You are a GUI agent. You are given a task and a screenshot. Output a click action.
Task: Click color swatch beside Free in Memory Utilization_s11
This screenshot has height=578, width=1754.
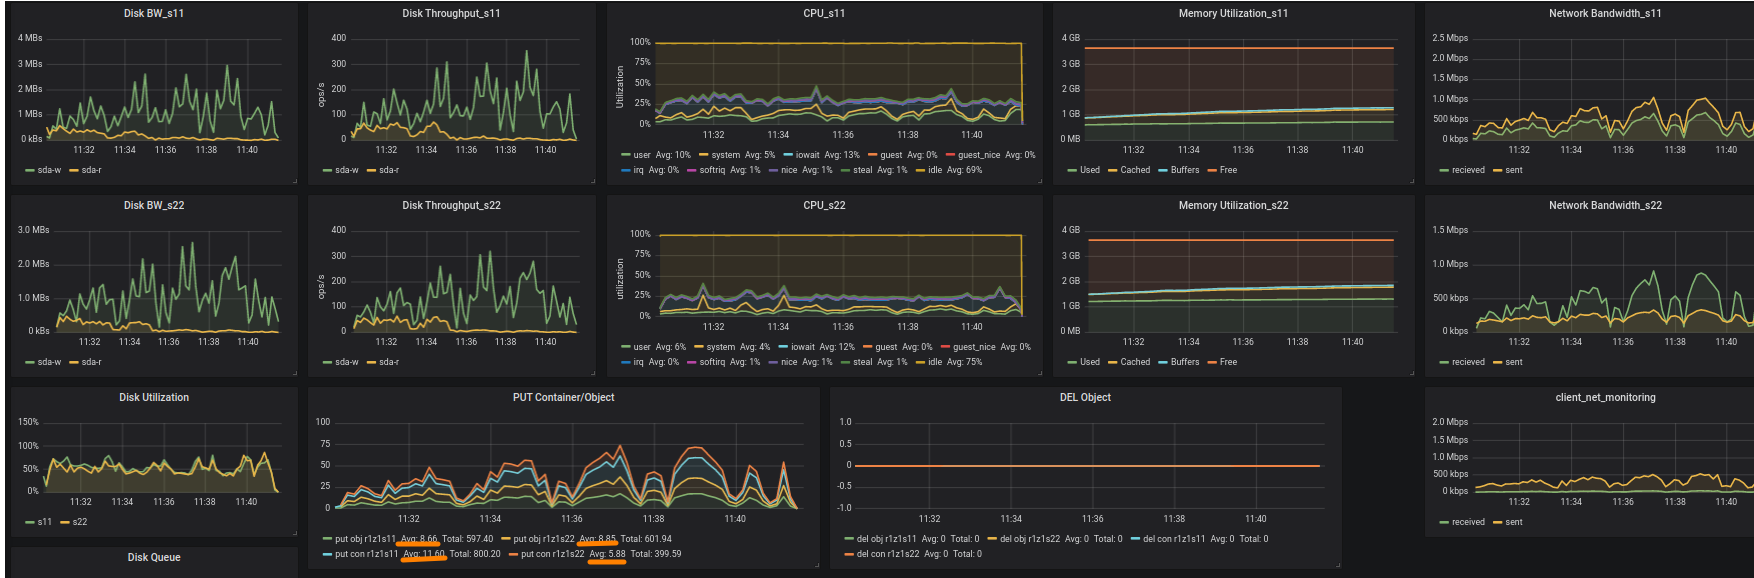pyautogui.click(x=1212, y=170)
